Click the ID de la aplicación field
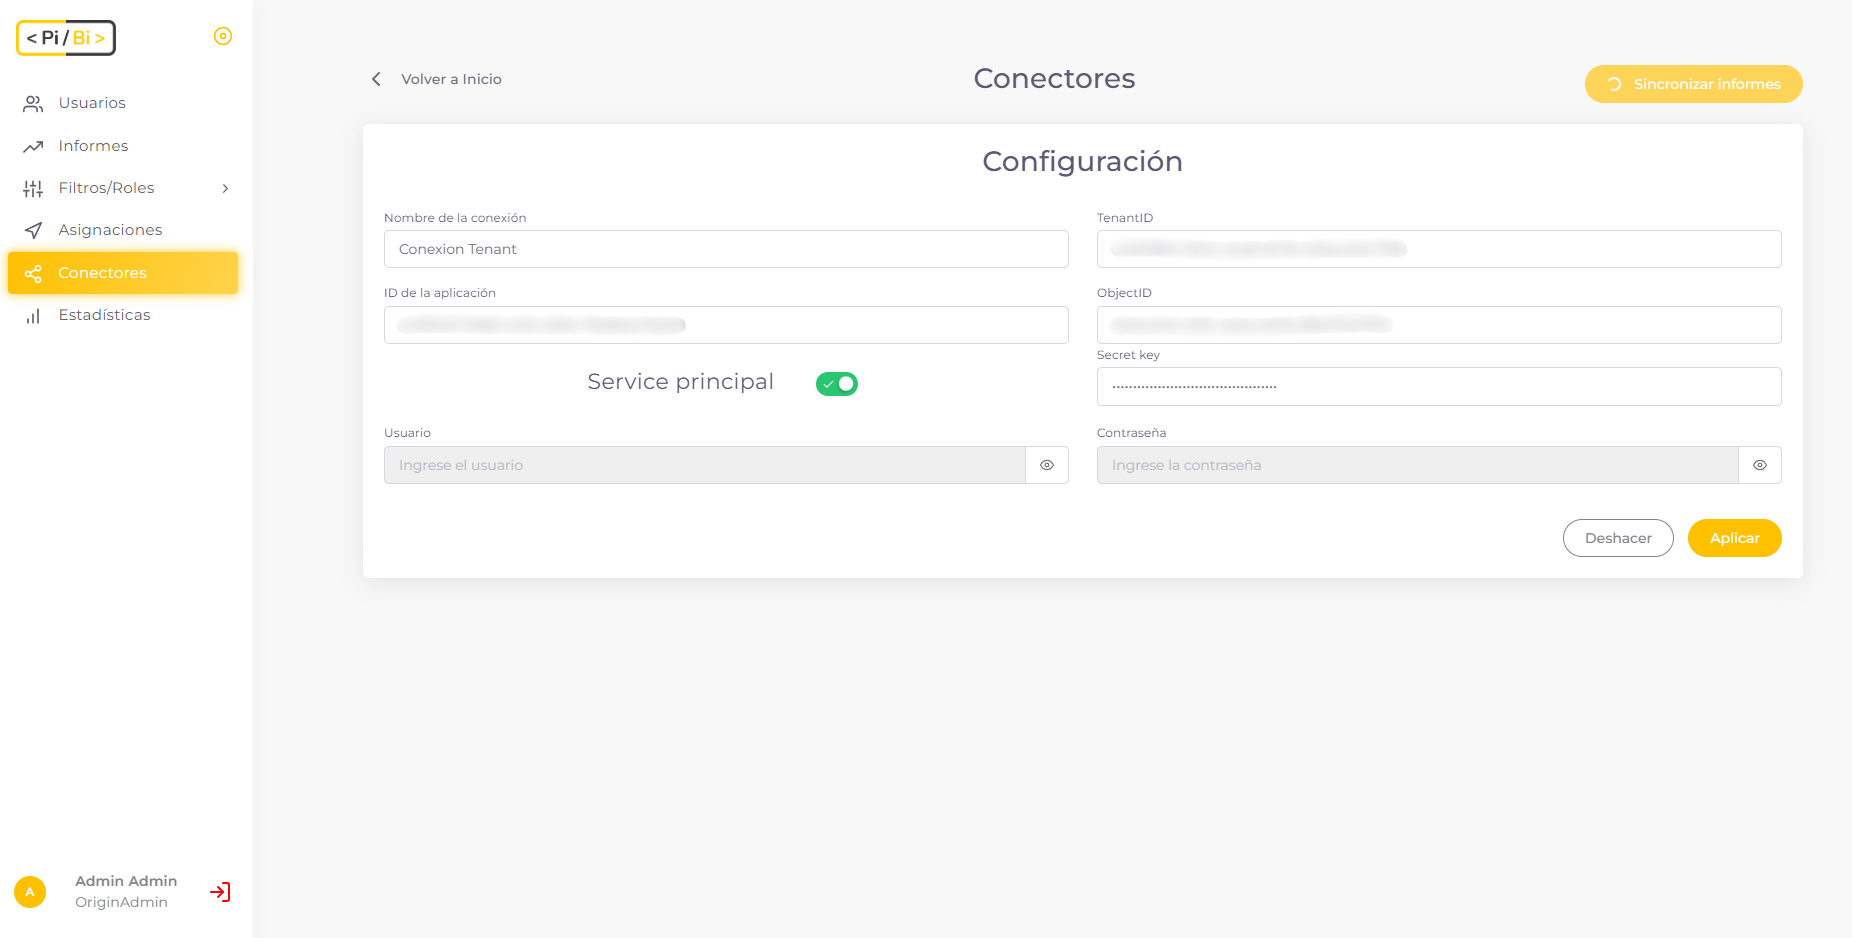 click(x=726, y=325)
